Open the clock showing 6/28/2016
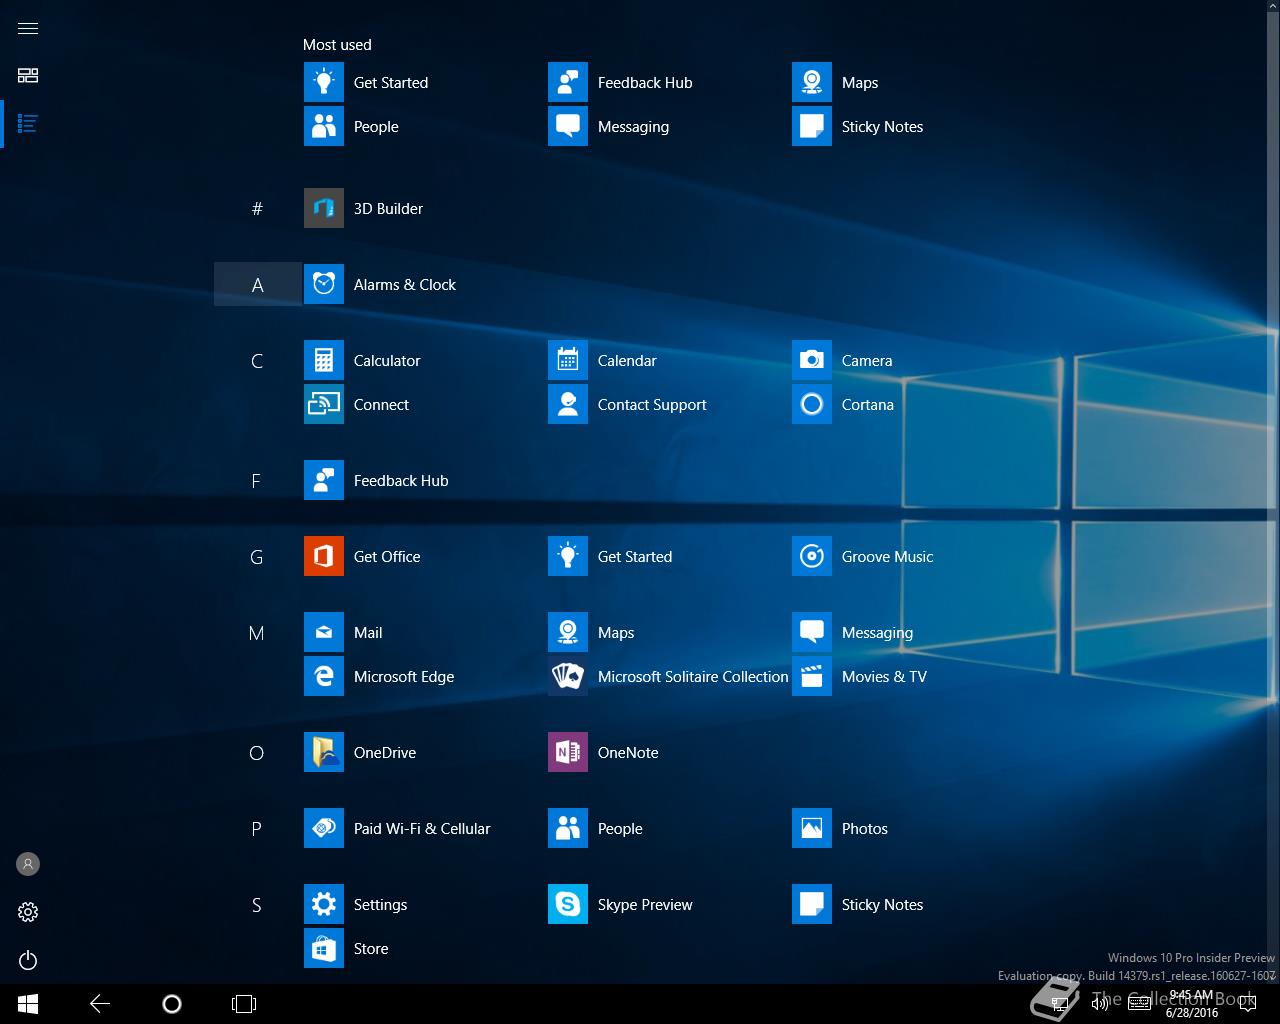 point(1191,1004)
